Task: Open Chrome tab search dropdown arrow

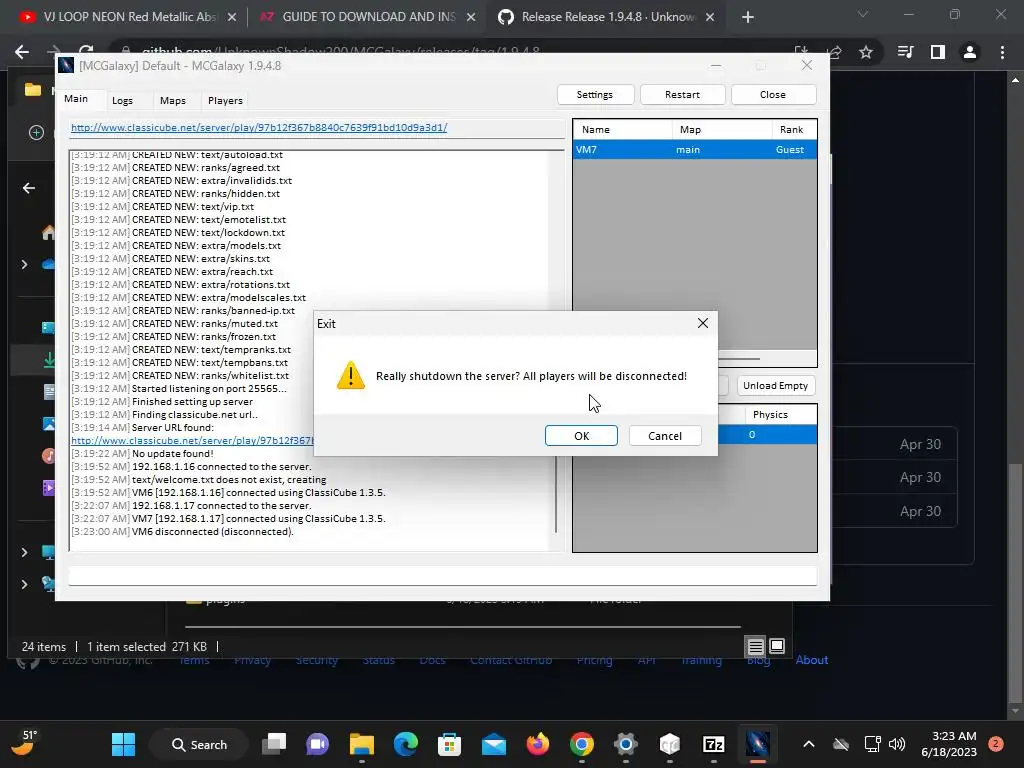Action: point(863,14)
